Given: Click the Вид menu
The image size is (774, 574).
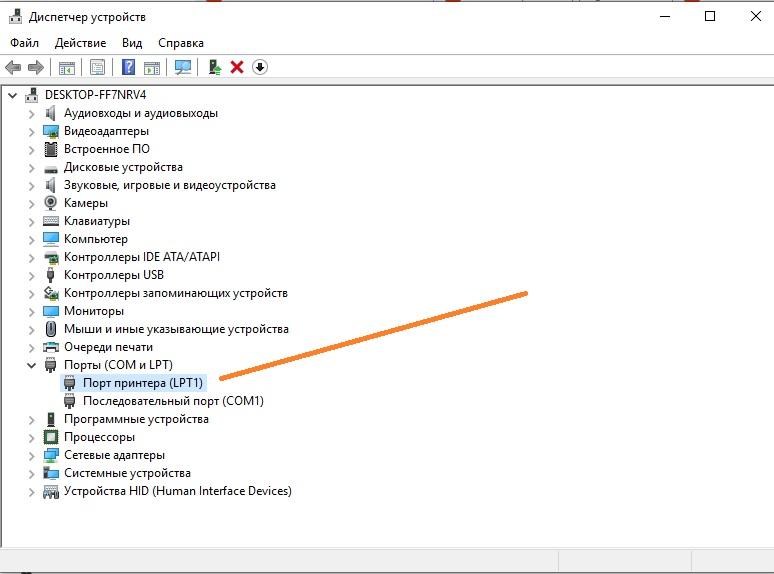Looking at the screenshot, I should pos(132,43).
